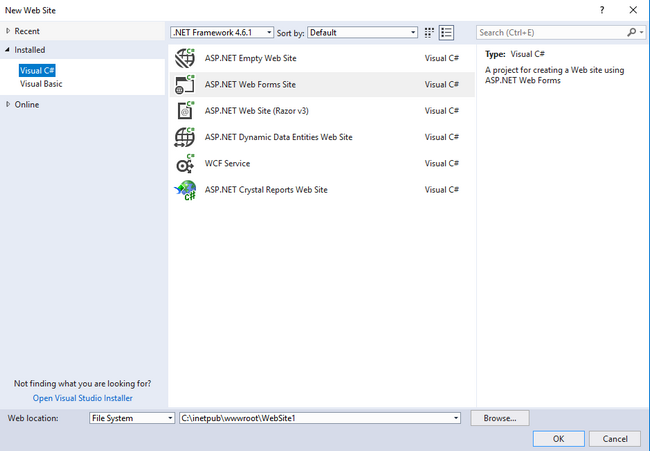Click the Dynamic Data Entities Web Site icon
This screenshot has height=451, width=650.
pos(184,137)
